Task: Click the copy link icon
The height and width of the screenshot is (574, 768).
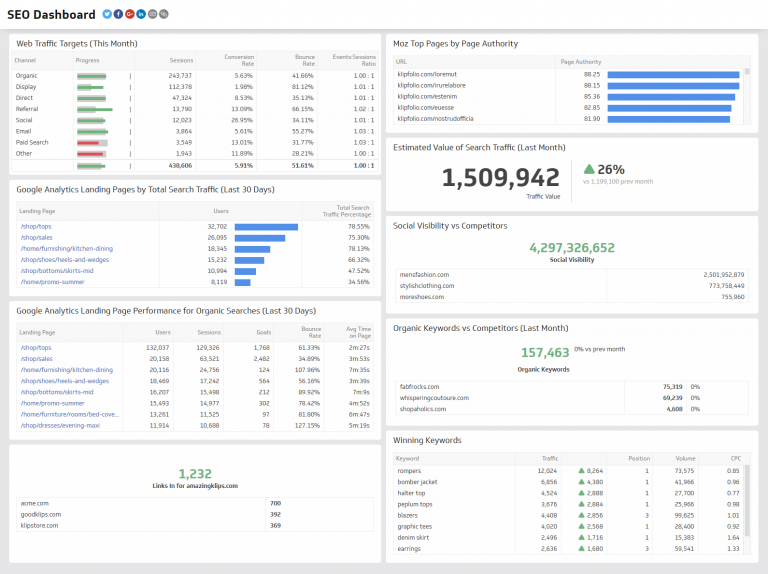Action: (x=164, y=14)
